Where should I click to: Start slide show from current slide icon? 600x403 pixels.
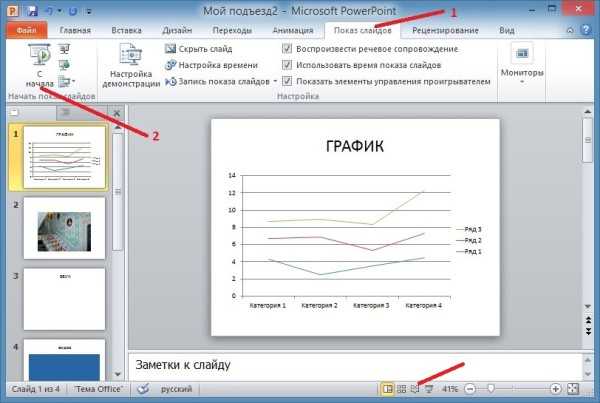[x=64, y=49]
